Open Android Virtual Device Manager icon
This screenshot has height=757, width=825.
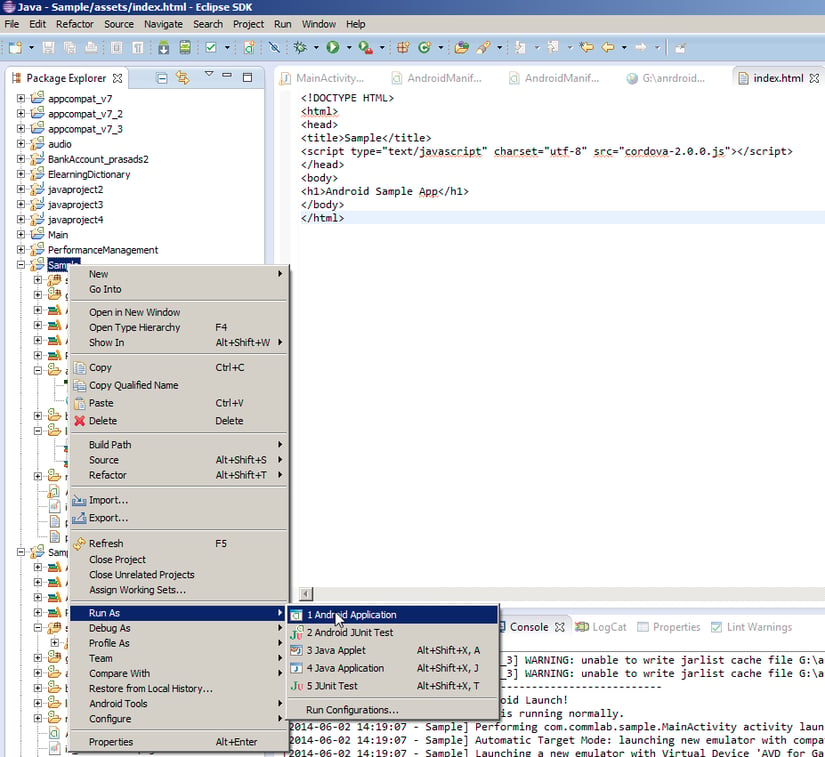185,48
